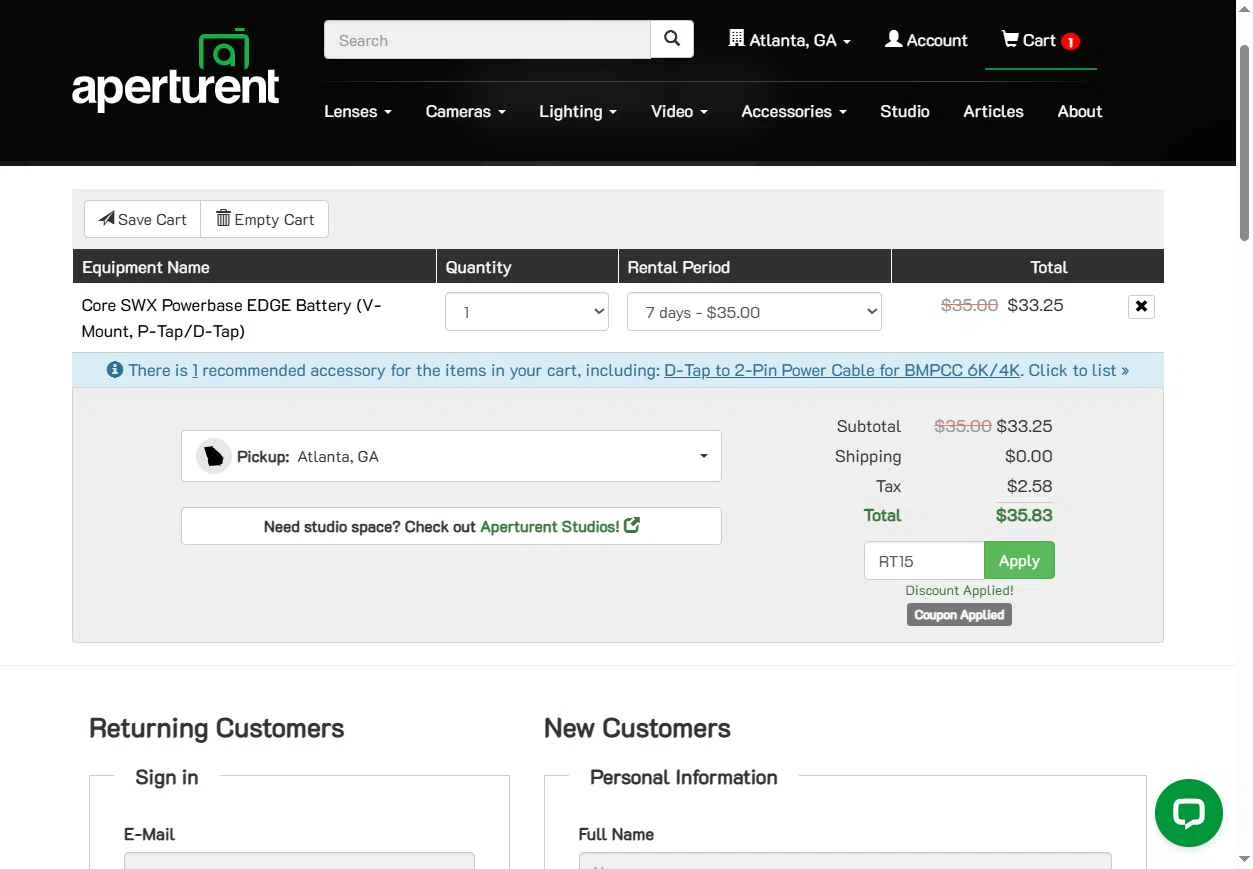Remove the Core SWX battery from cart
Image resolution: width=1253 pixels, height=869 pixels.
point(1141,307)
